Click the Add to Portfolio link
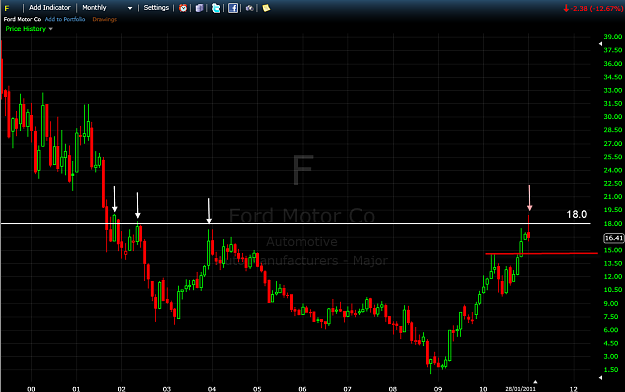This screenshot has height=392, width=625. point(65,19)
